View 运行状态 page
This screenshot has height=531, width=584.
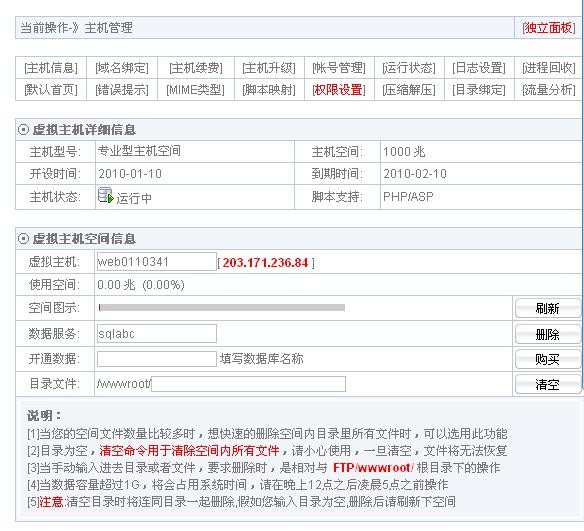pyautogui.click(x=409, y=68)
